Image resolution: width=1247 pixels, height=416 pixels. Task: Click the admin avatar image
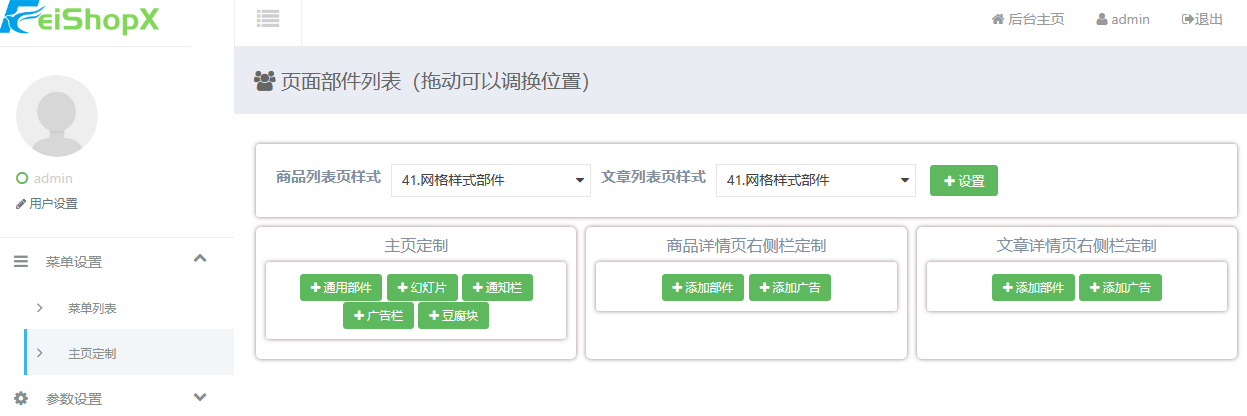coord(57,116)
